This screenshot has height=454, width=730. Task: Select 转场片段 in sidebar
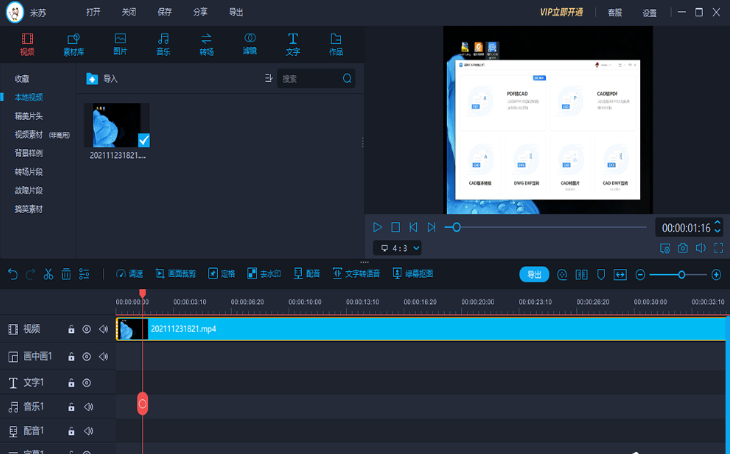point(29,172)
